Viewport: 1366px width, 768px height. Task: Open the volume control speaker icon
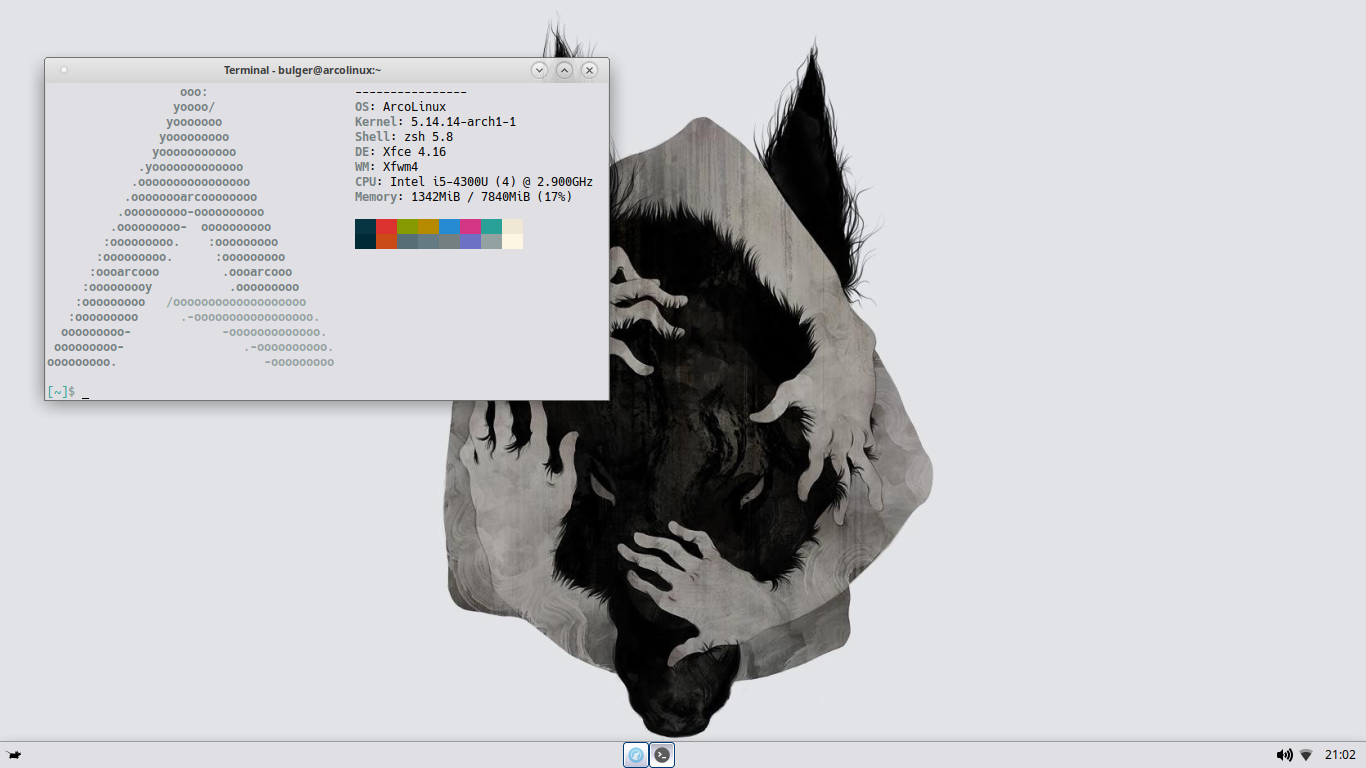[1284, 755]
